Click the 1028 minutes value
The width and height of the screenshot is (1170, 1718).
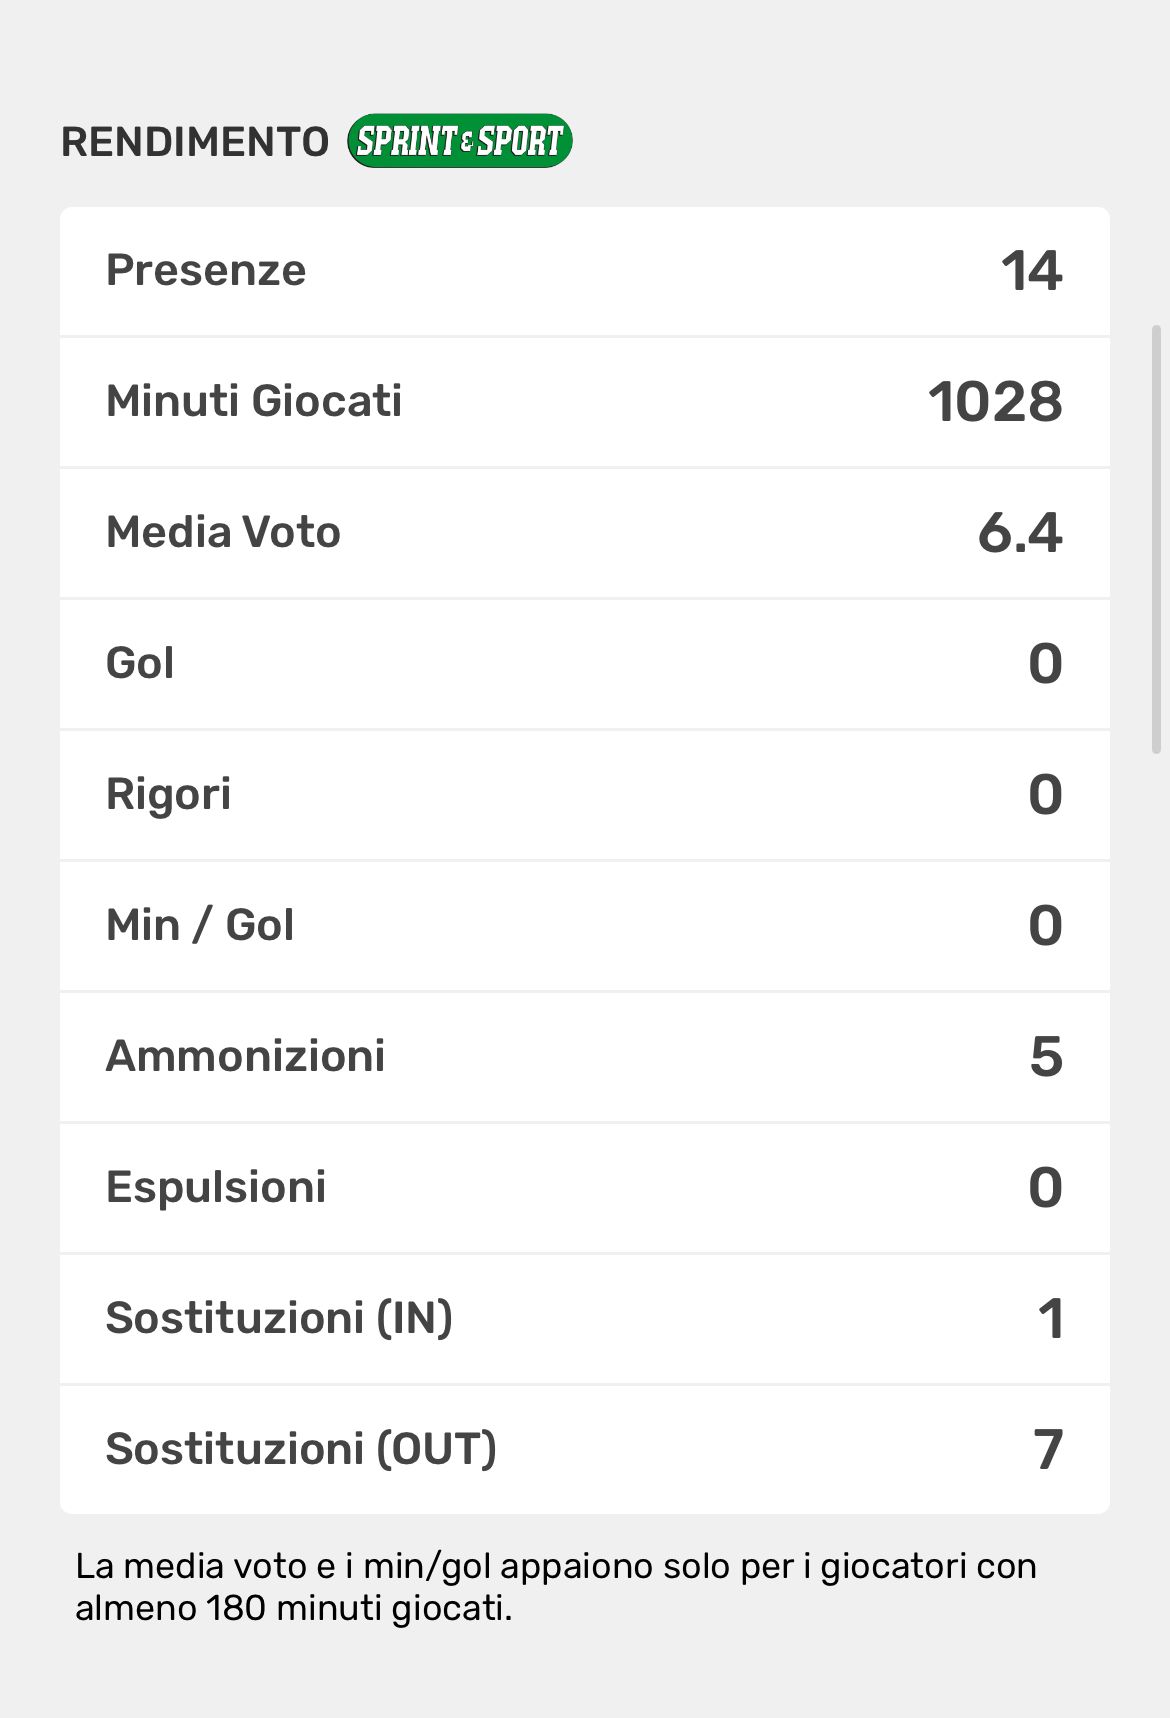coord(995,402)
